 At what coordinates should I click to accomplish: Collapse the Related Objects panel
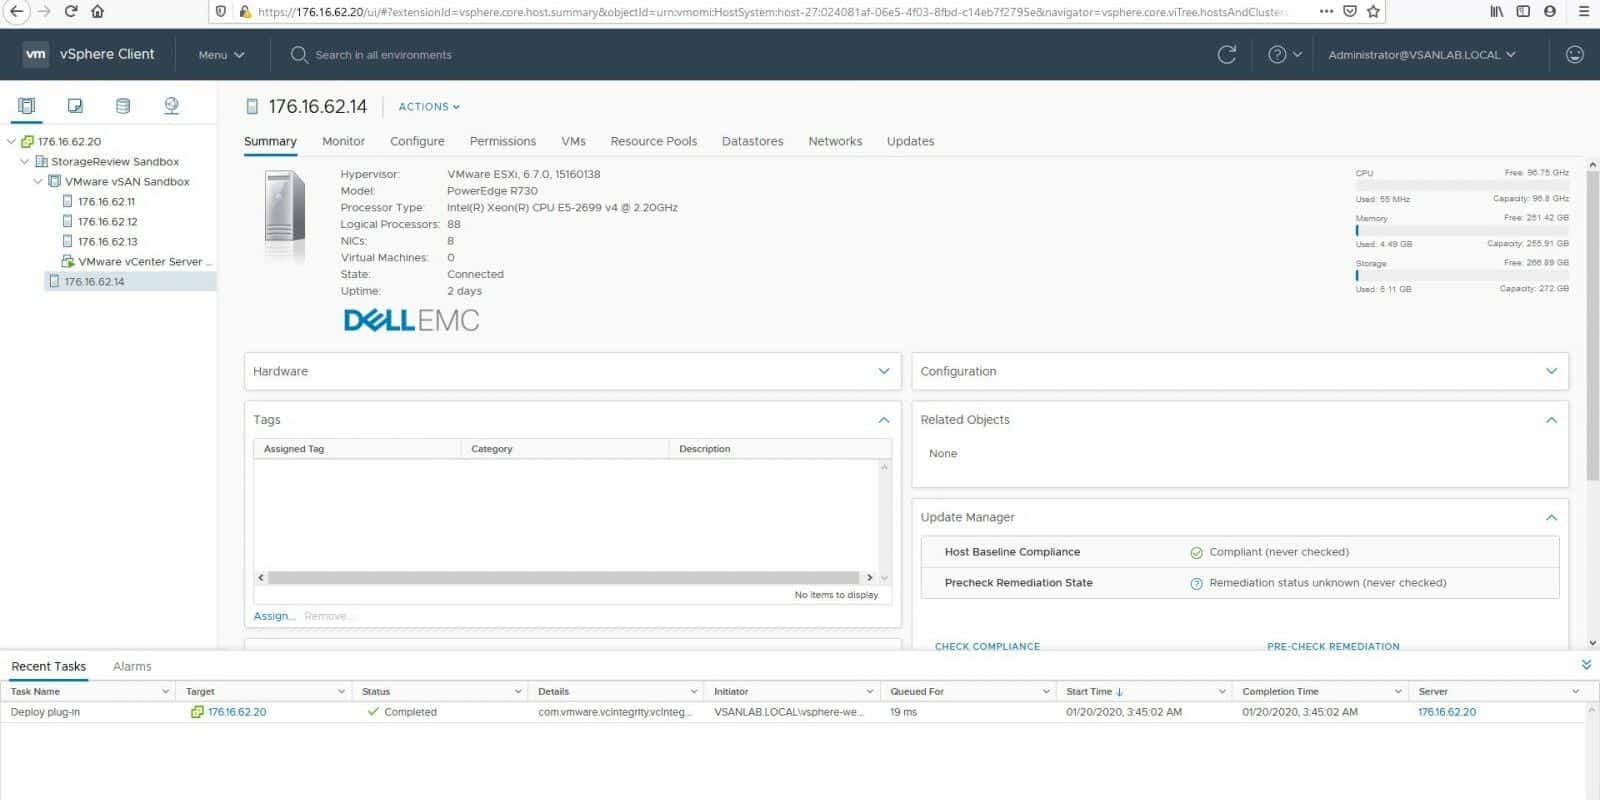pos(1551,420)
